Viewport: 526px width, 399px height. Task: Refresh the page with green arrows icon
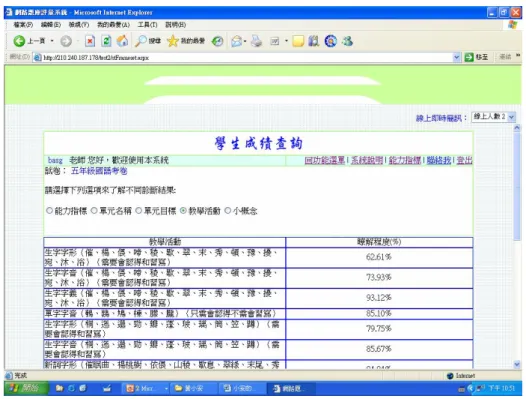pos(106,41)
